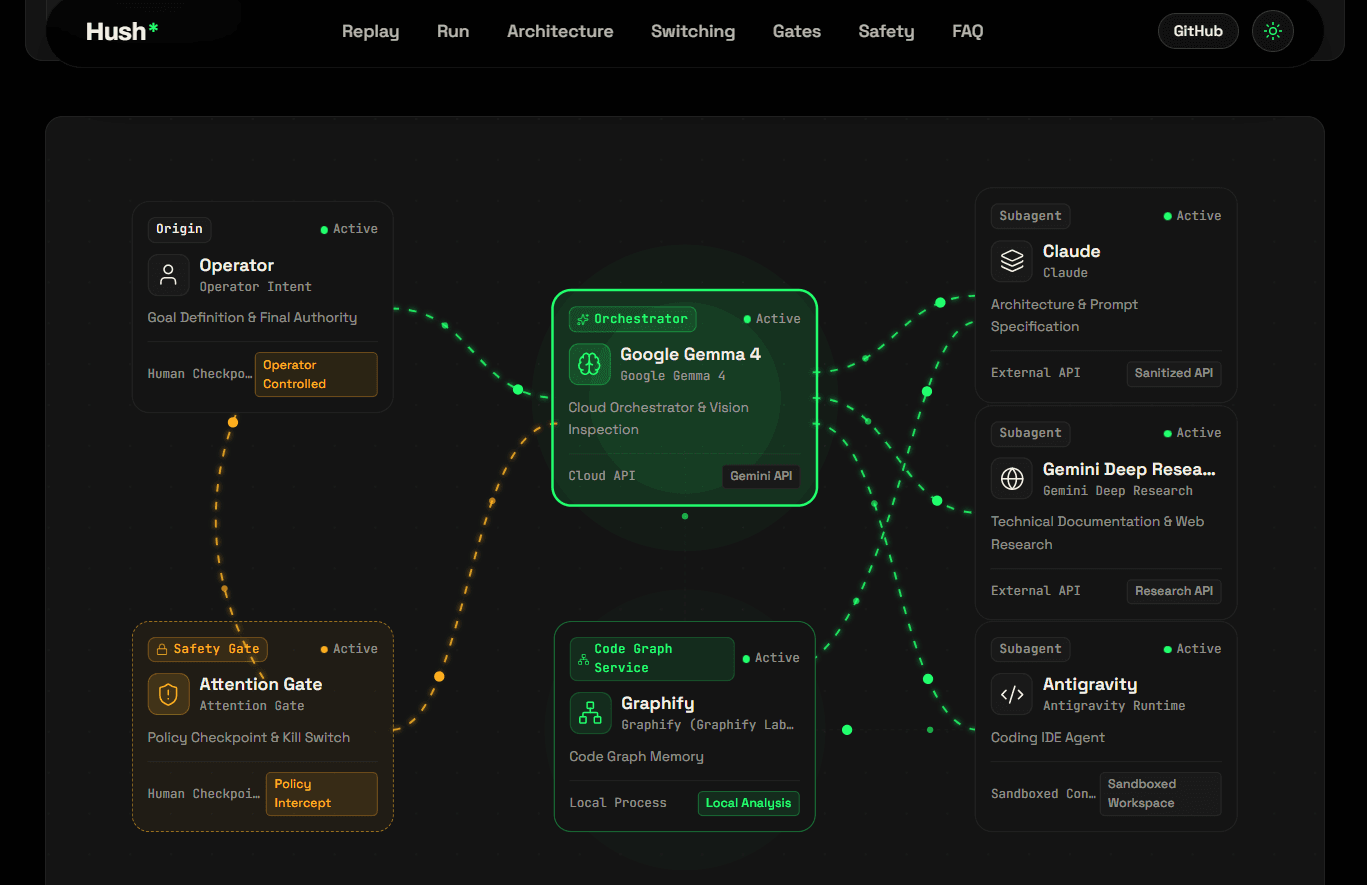This screenshot has height=885, width=1367.
Task: Select the Switching nav item
Action: pos(693,31)
